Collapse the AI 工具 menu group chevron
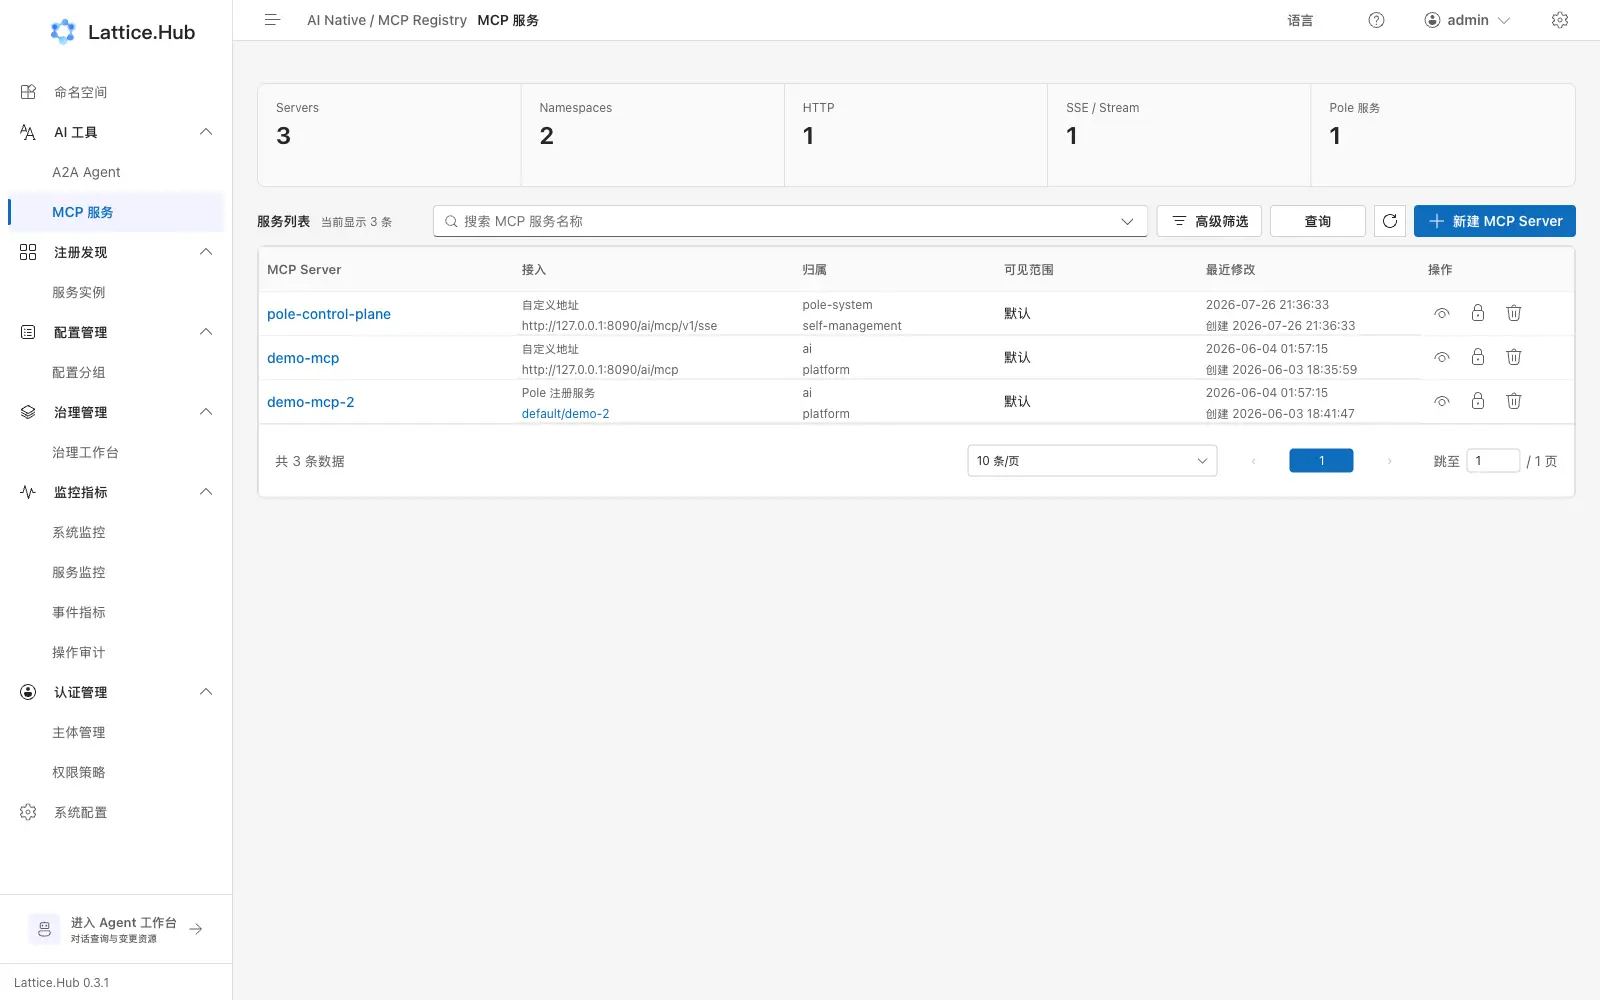1600x1000 pixels. (206, 132)
